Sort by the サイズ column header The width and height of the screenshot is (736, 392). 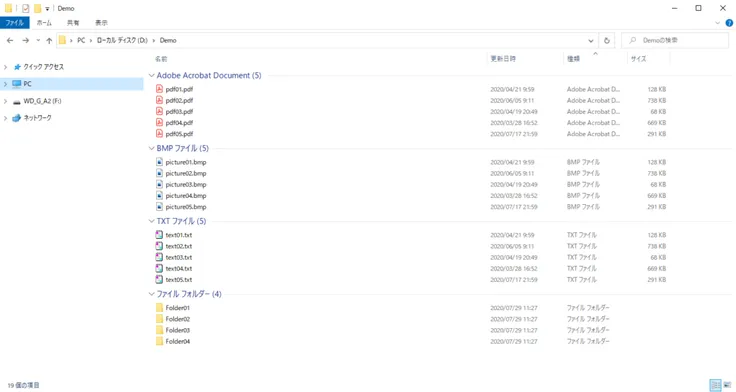[638, 59]
